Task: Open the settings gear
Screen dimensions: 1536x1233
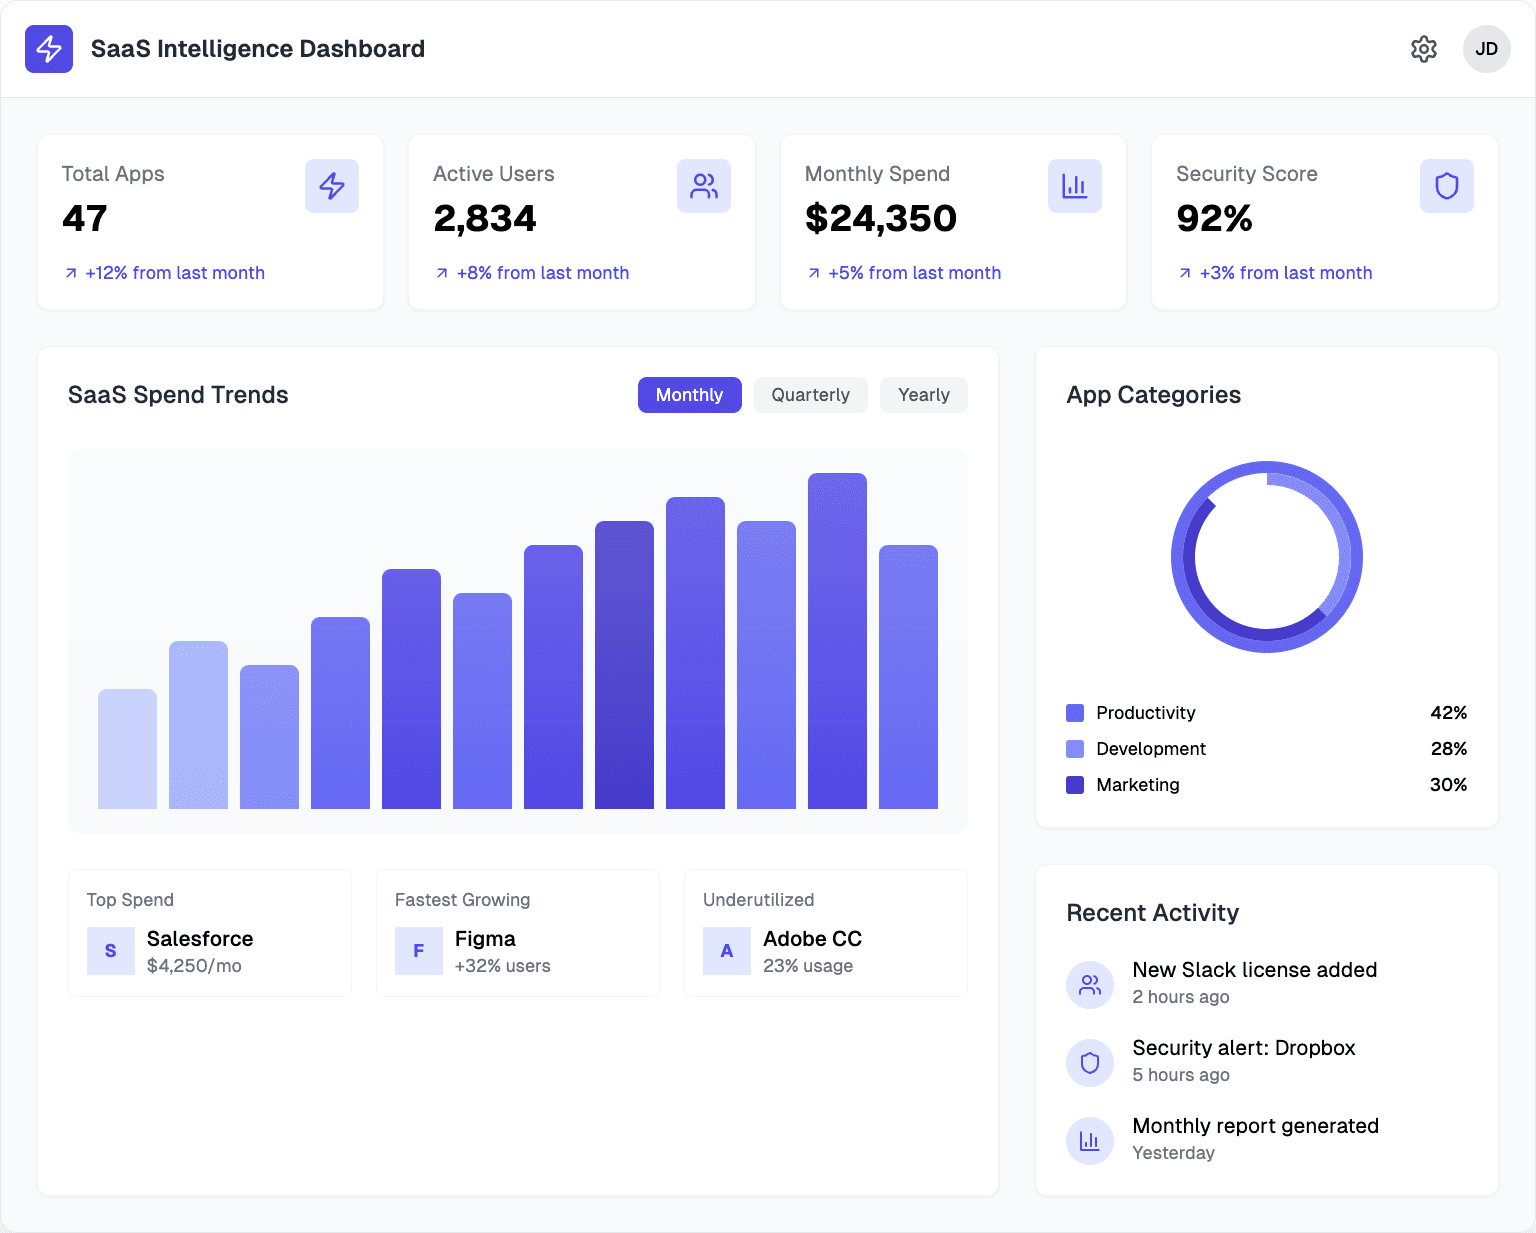Action: pyautogui.click(x=1424, y=48)
